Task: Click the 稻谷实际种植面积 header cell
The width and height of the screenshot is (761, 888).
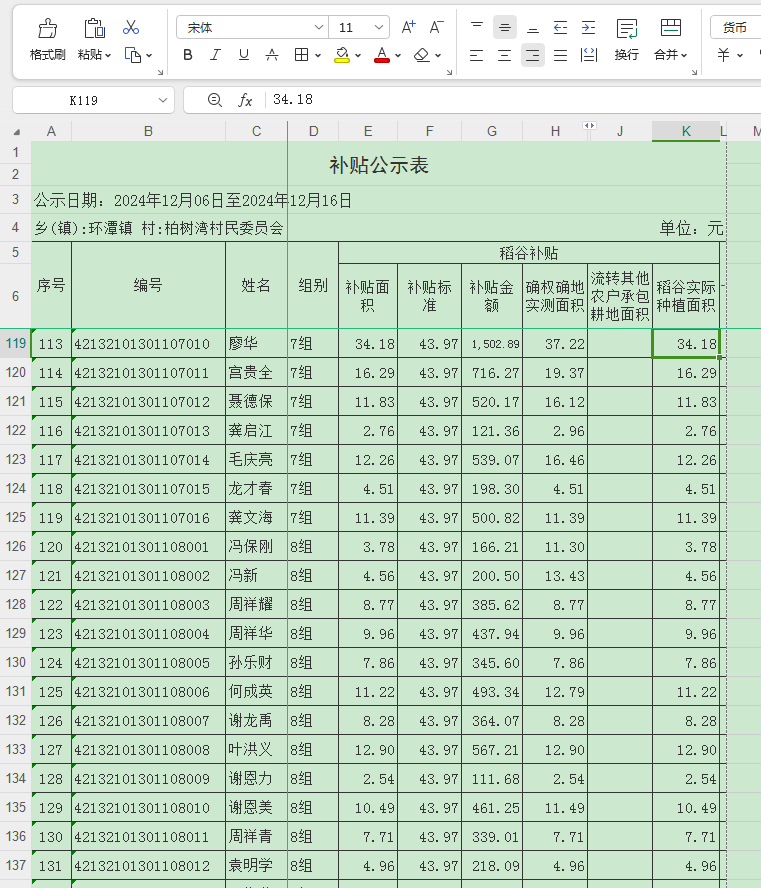Action: 686,296
